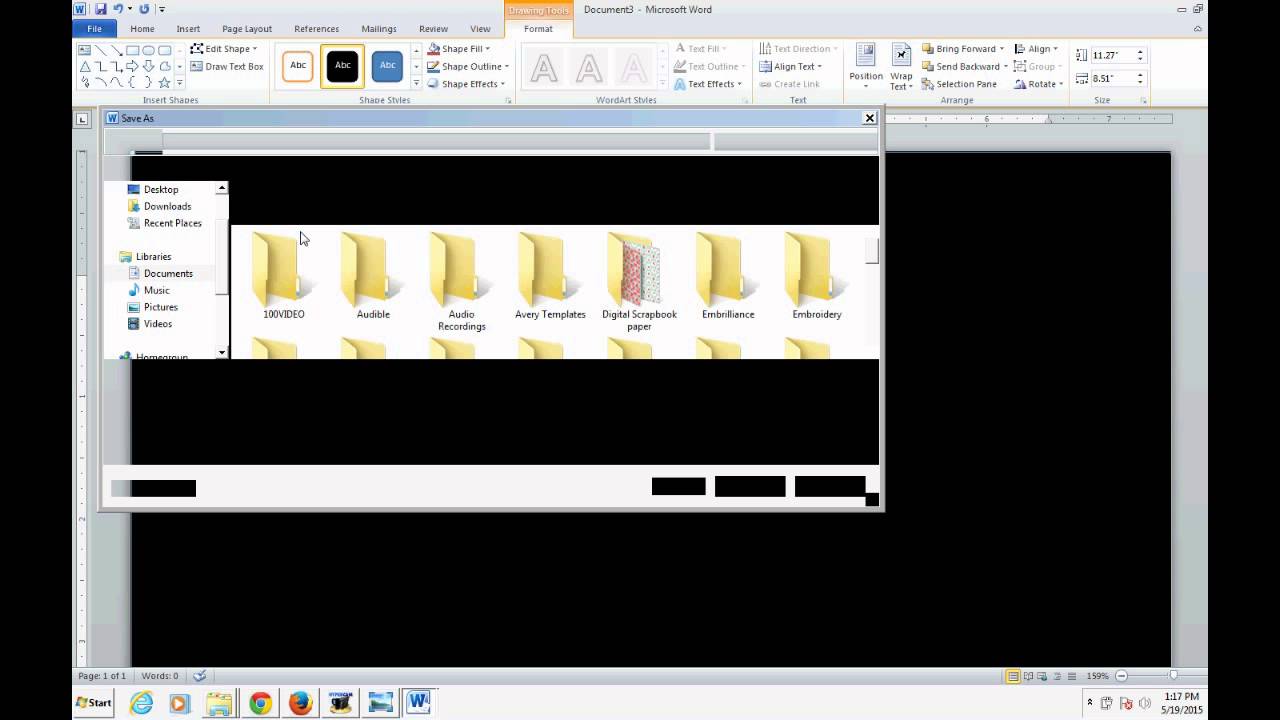Viewport: 1280px width, 720px height.
Task: Select the Right Arrow shape
Action: (x=132, y=66)
